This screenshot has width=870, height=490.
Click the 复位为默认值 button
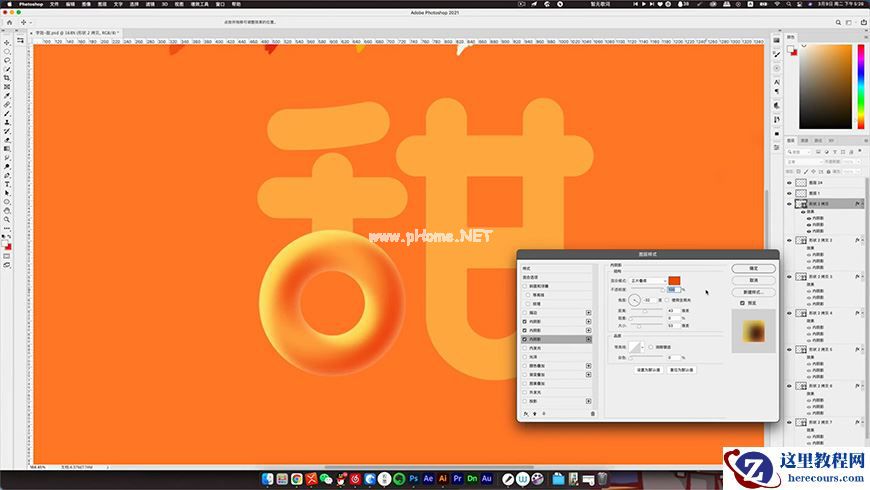point(681,370)
